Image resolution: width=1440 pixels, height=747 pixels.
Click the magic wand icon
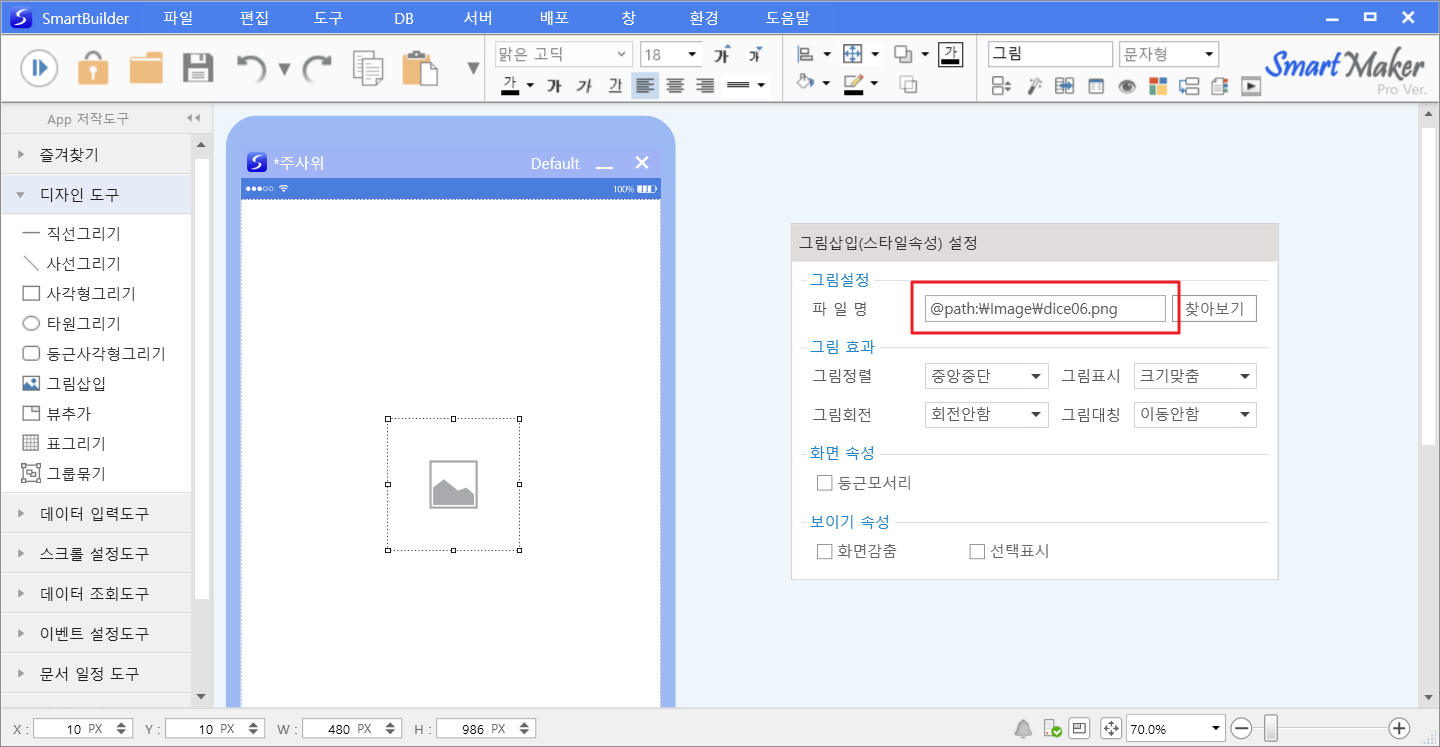click(x=1034, y=86)
